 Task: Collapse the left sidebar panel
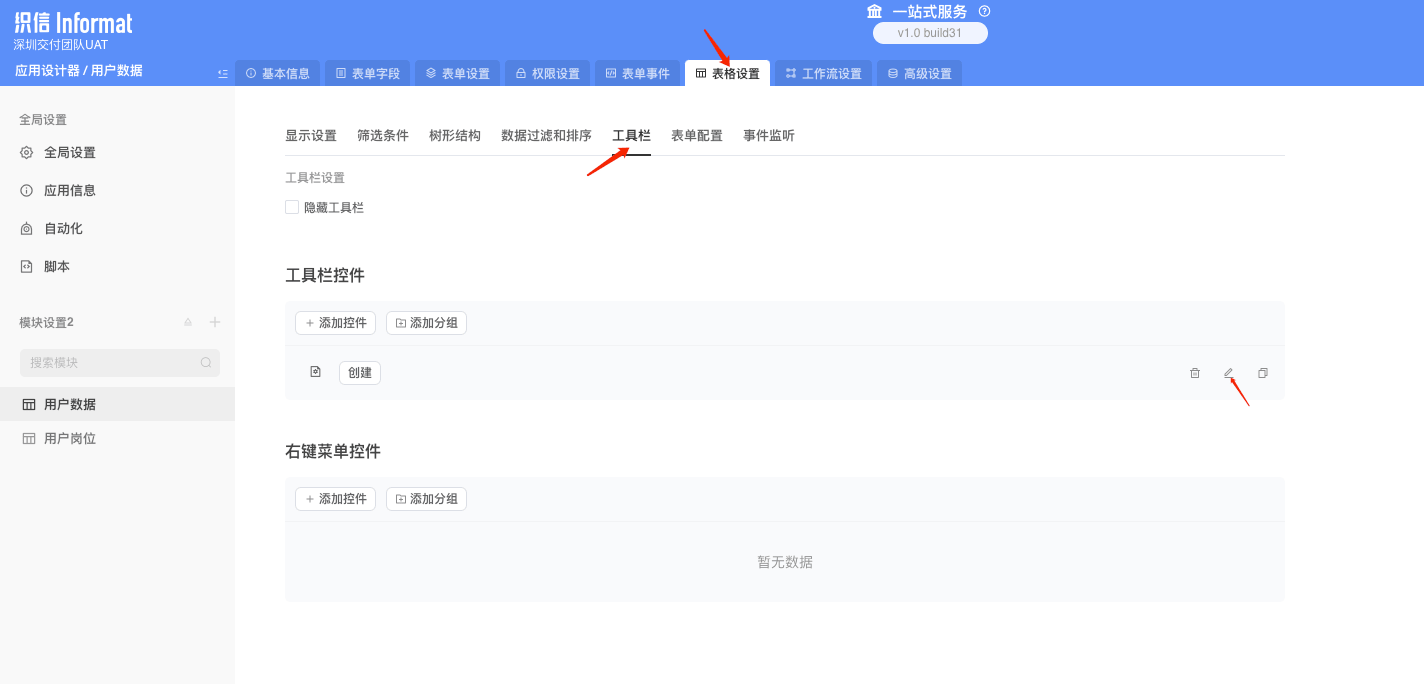[x=222, y=72]
